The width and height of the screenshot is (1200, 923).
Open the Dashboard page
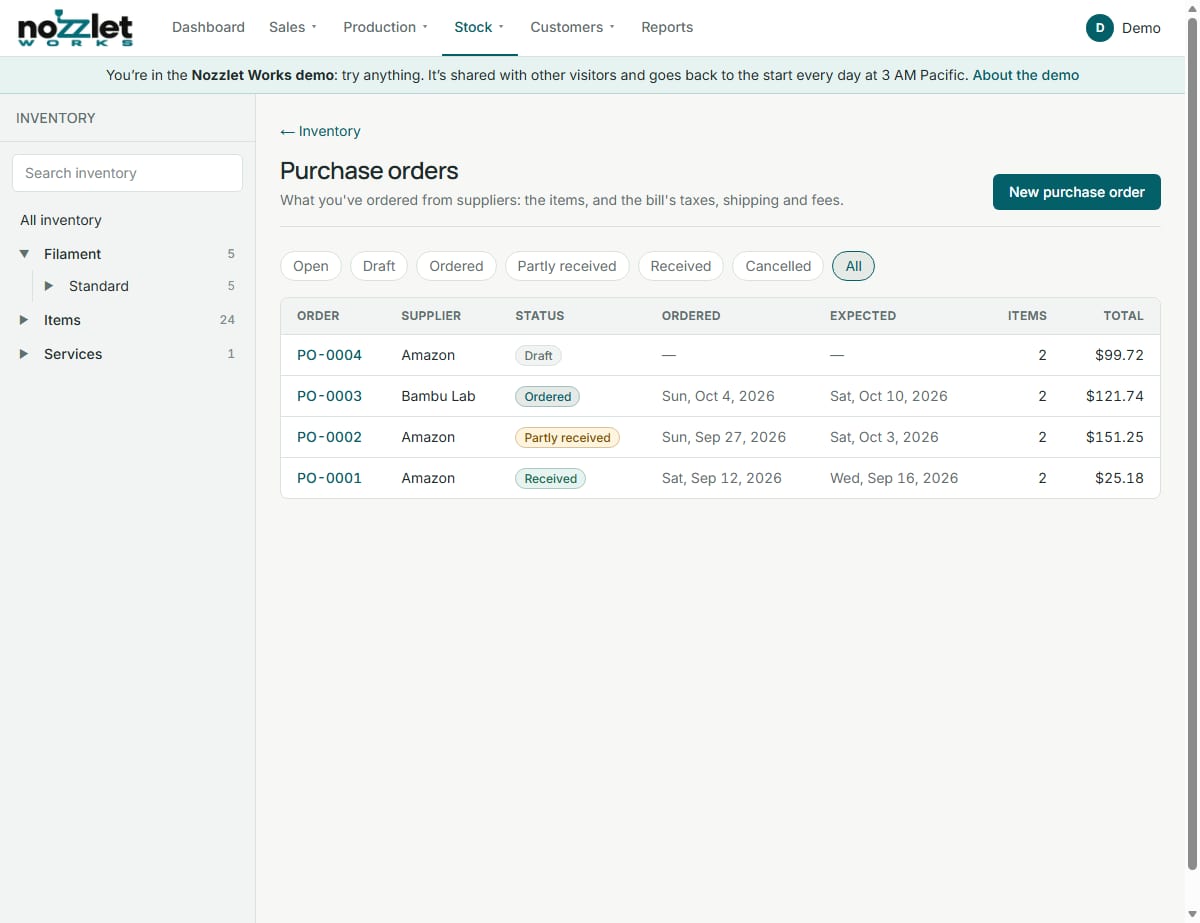coord(208,27)
